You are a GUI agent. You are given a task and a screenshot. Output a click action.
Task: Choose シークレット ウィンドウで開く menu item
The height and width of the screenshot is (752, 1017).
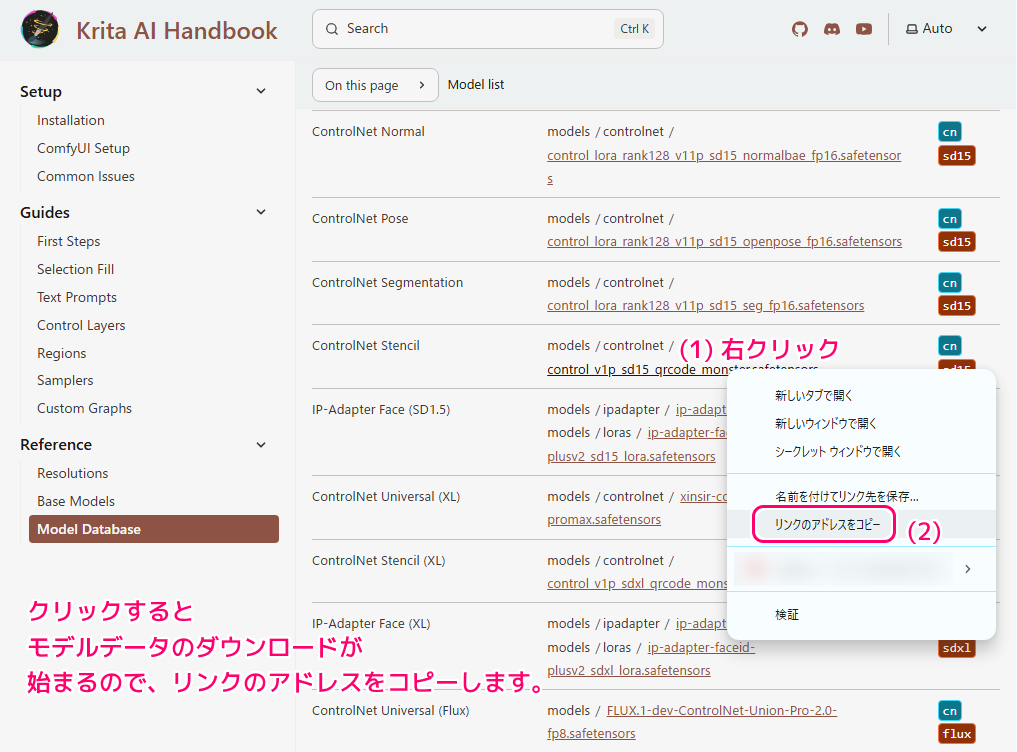(861, 451)
